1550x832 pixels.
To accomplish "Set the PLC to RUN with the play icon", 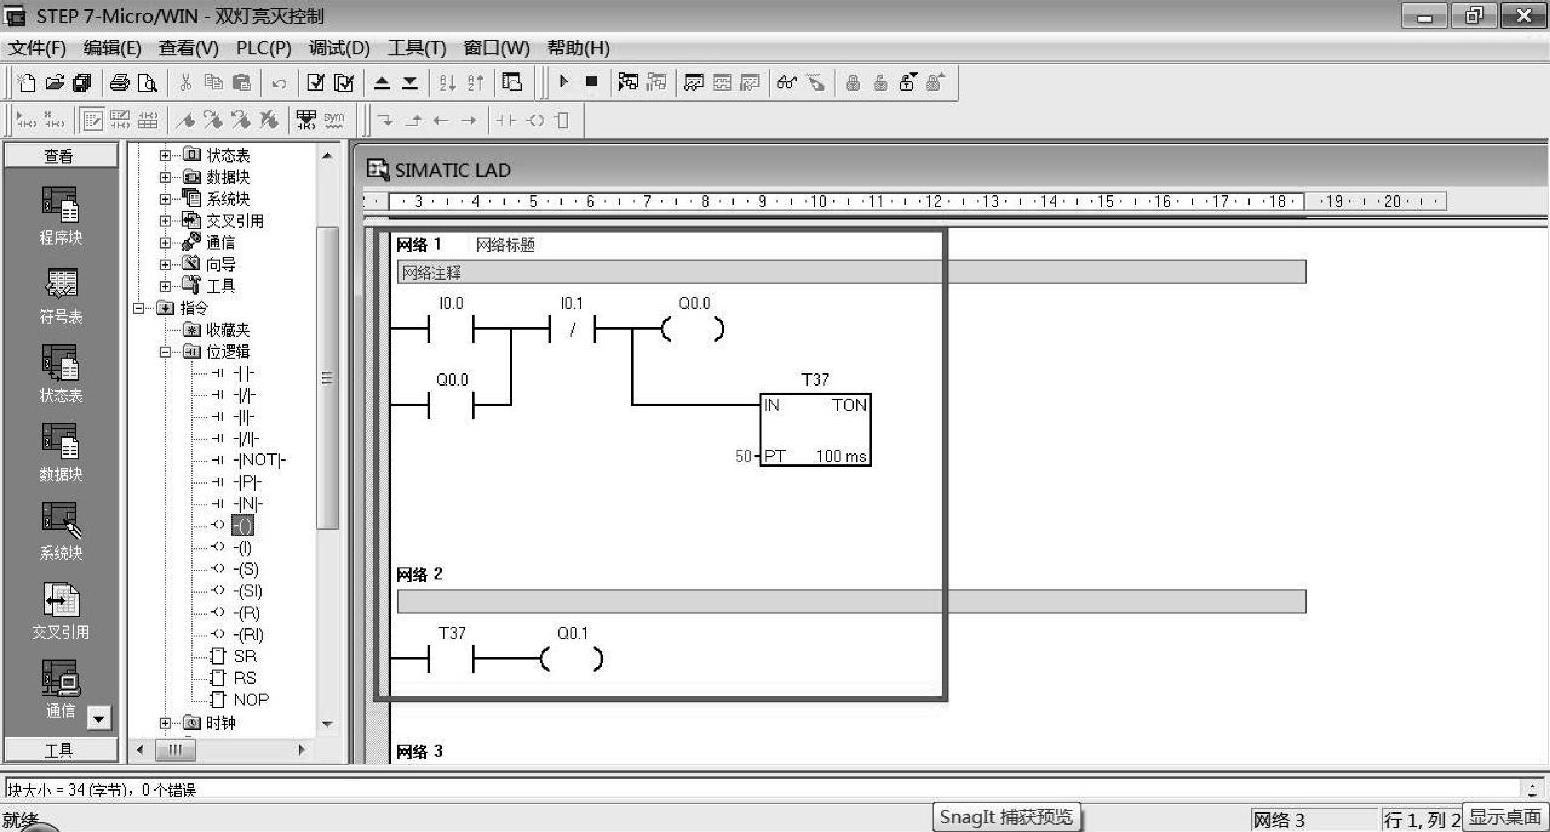I will coord(564,82).
